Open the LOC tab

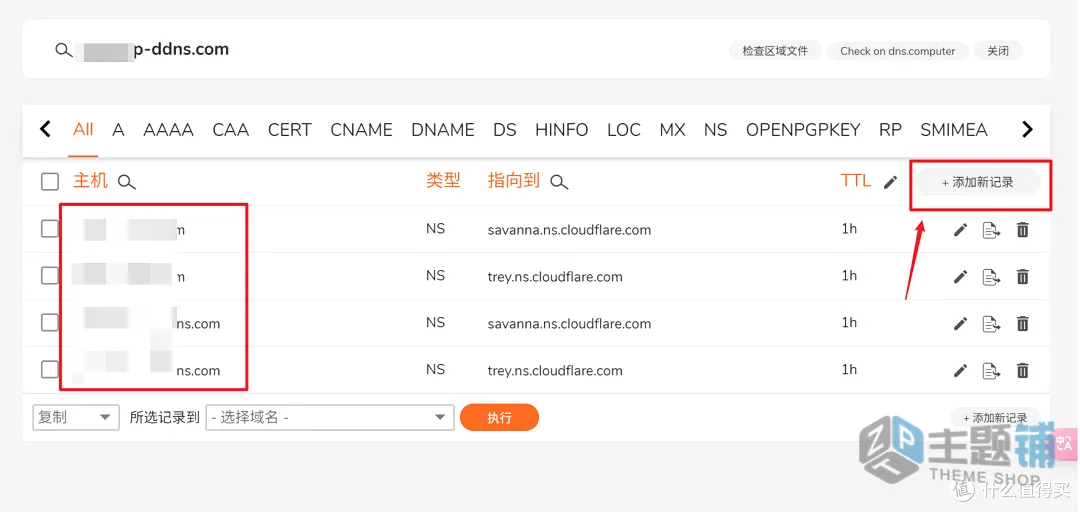coord(624,130)
